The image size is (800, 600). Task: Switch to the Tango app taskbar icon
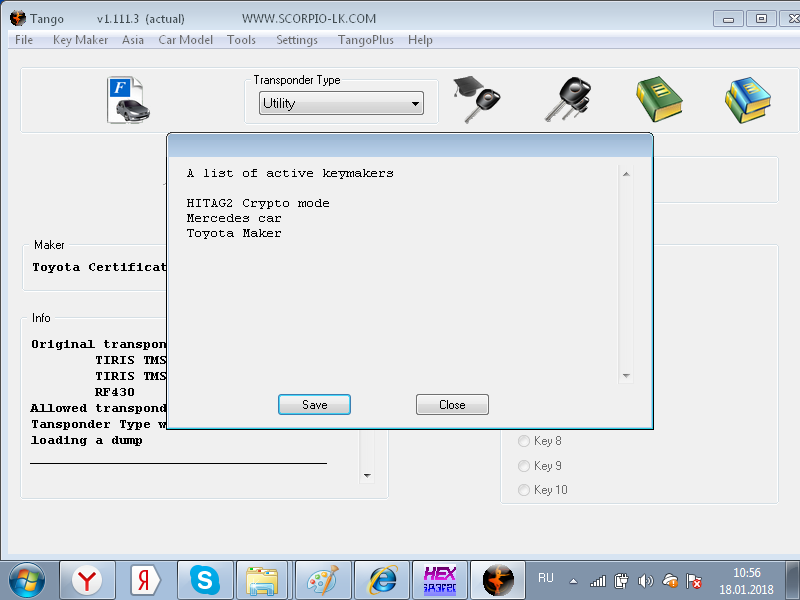498,581
